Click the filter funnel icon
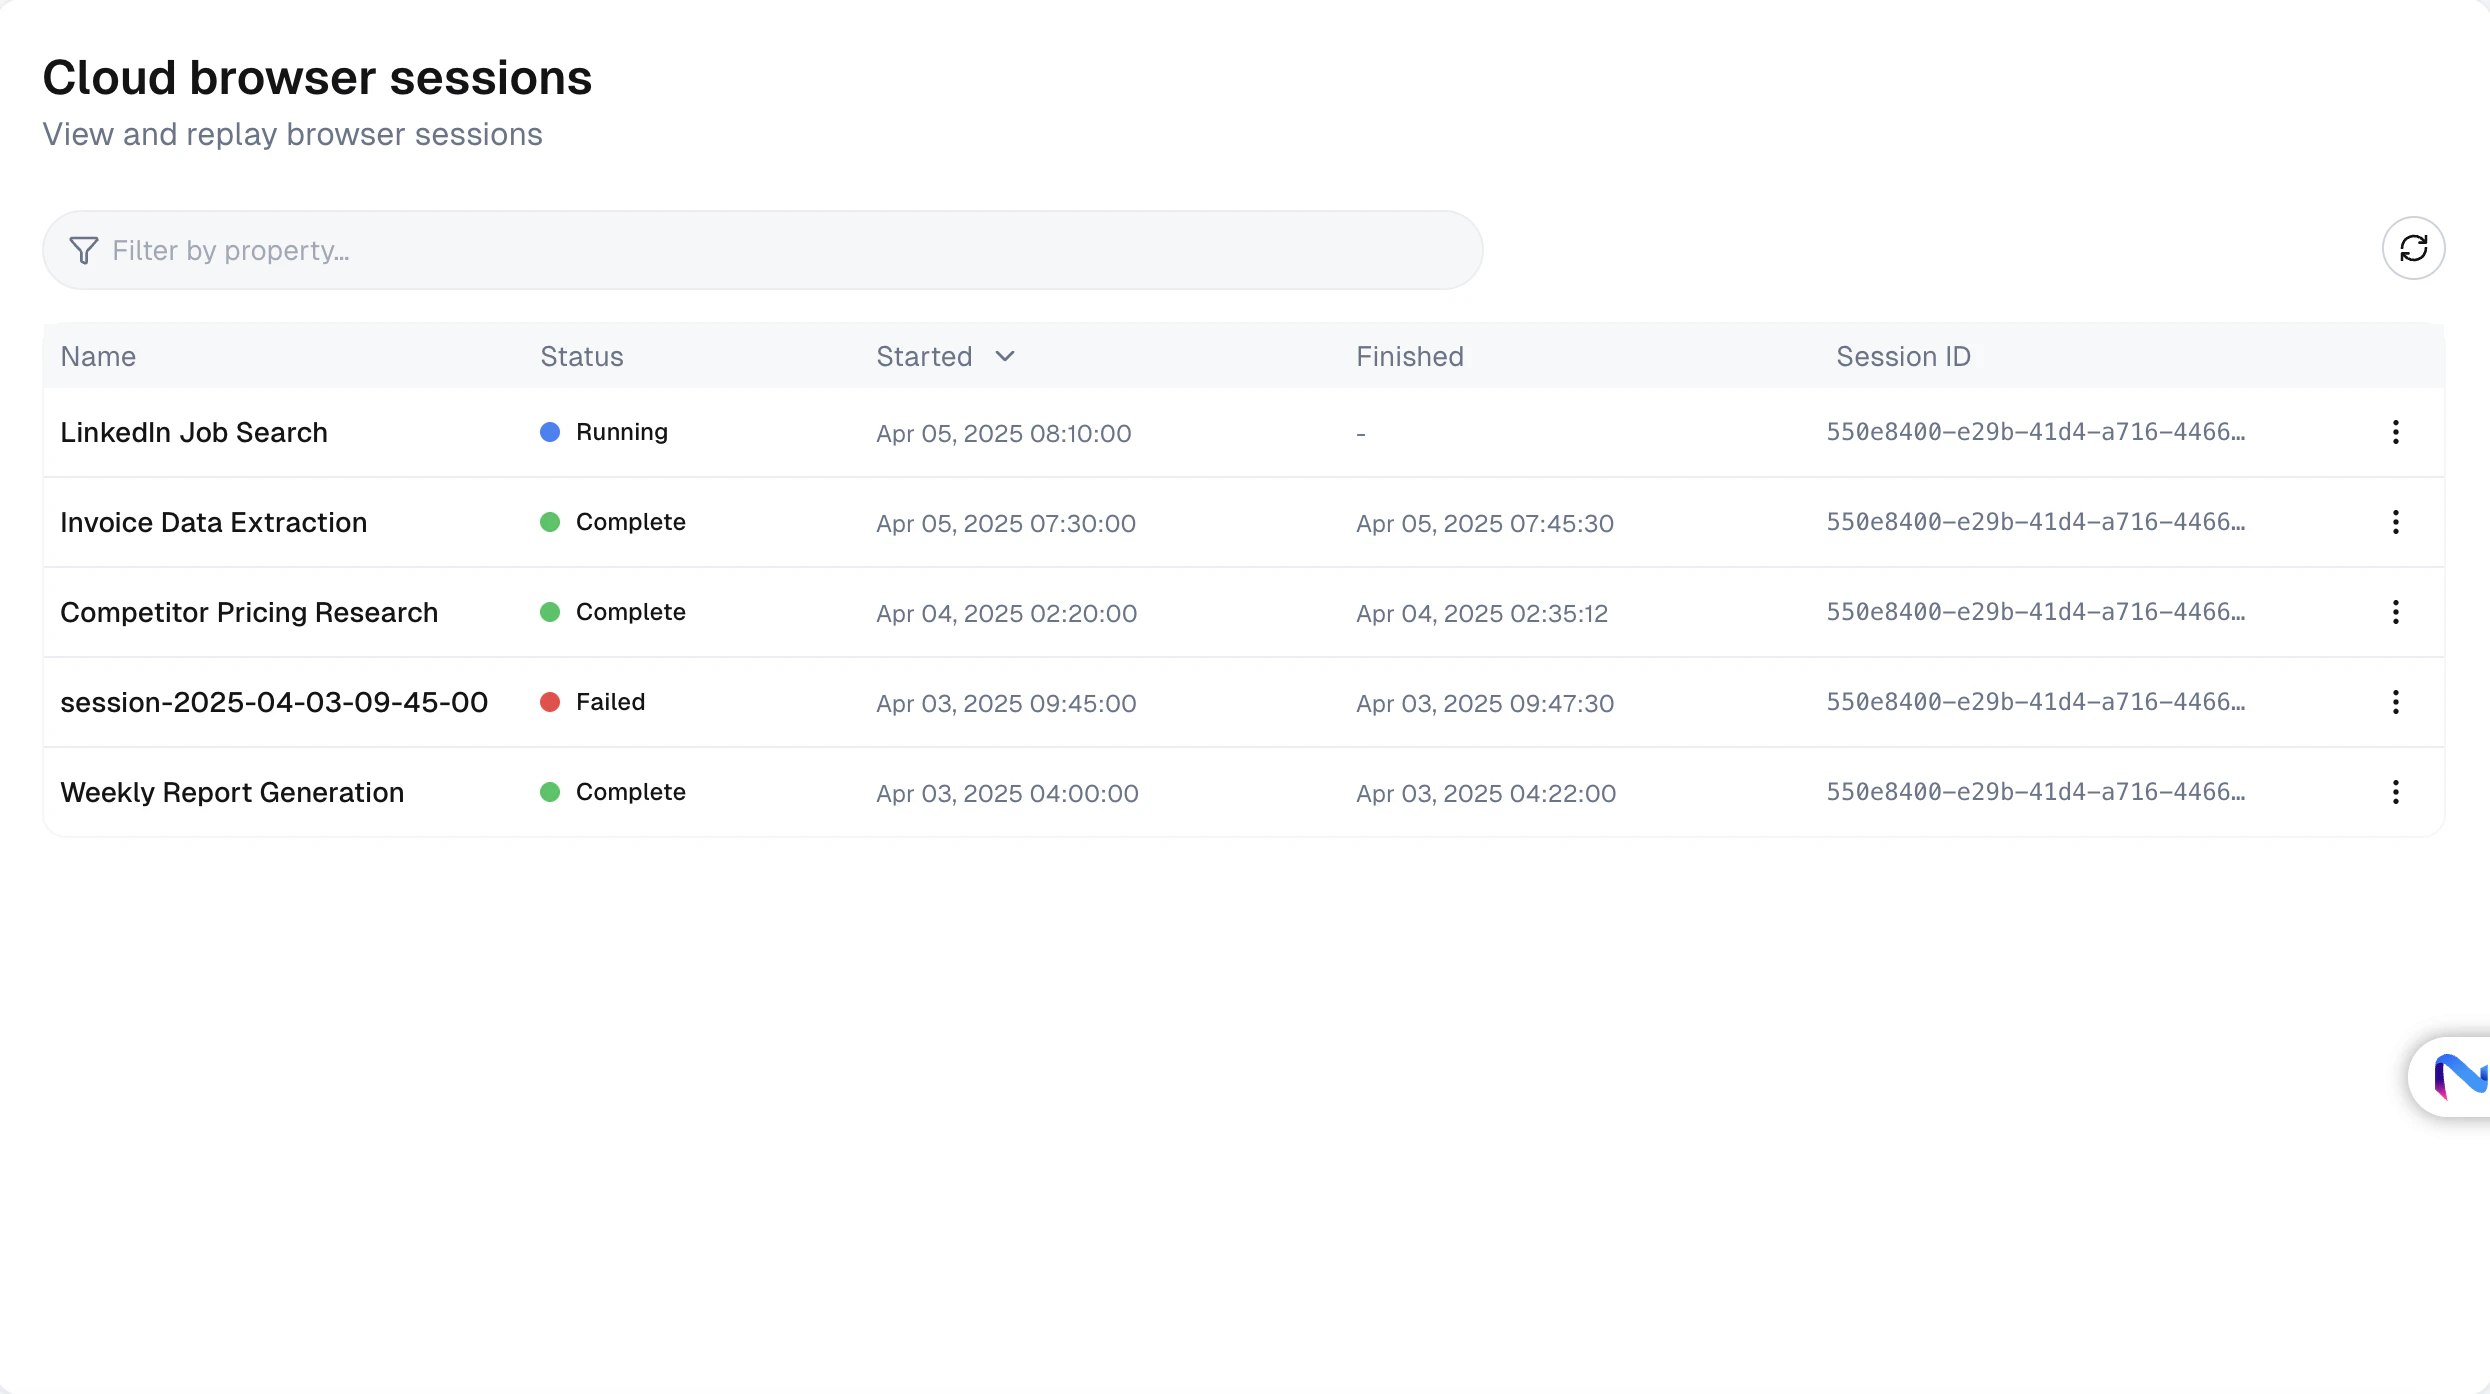Screen dimensions: 2490x1394 [x=84, y=250]
